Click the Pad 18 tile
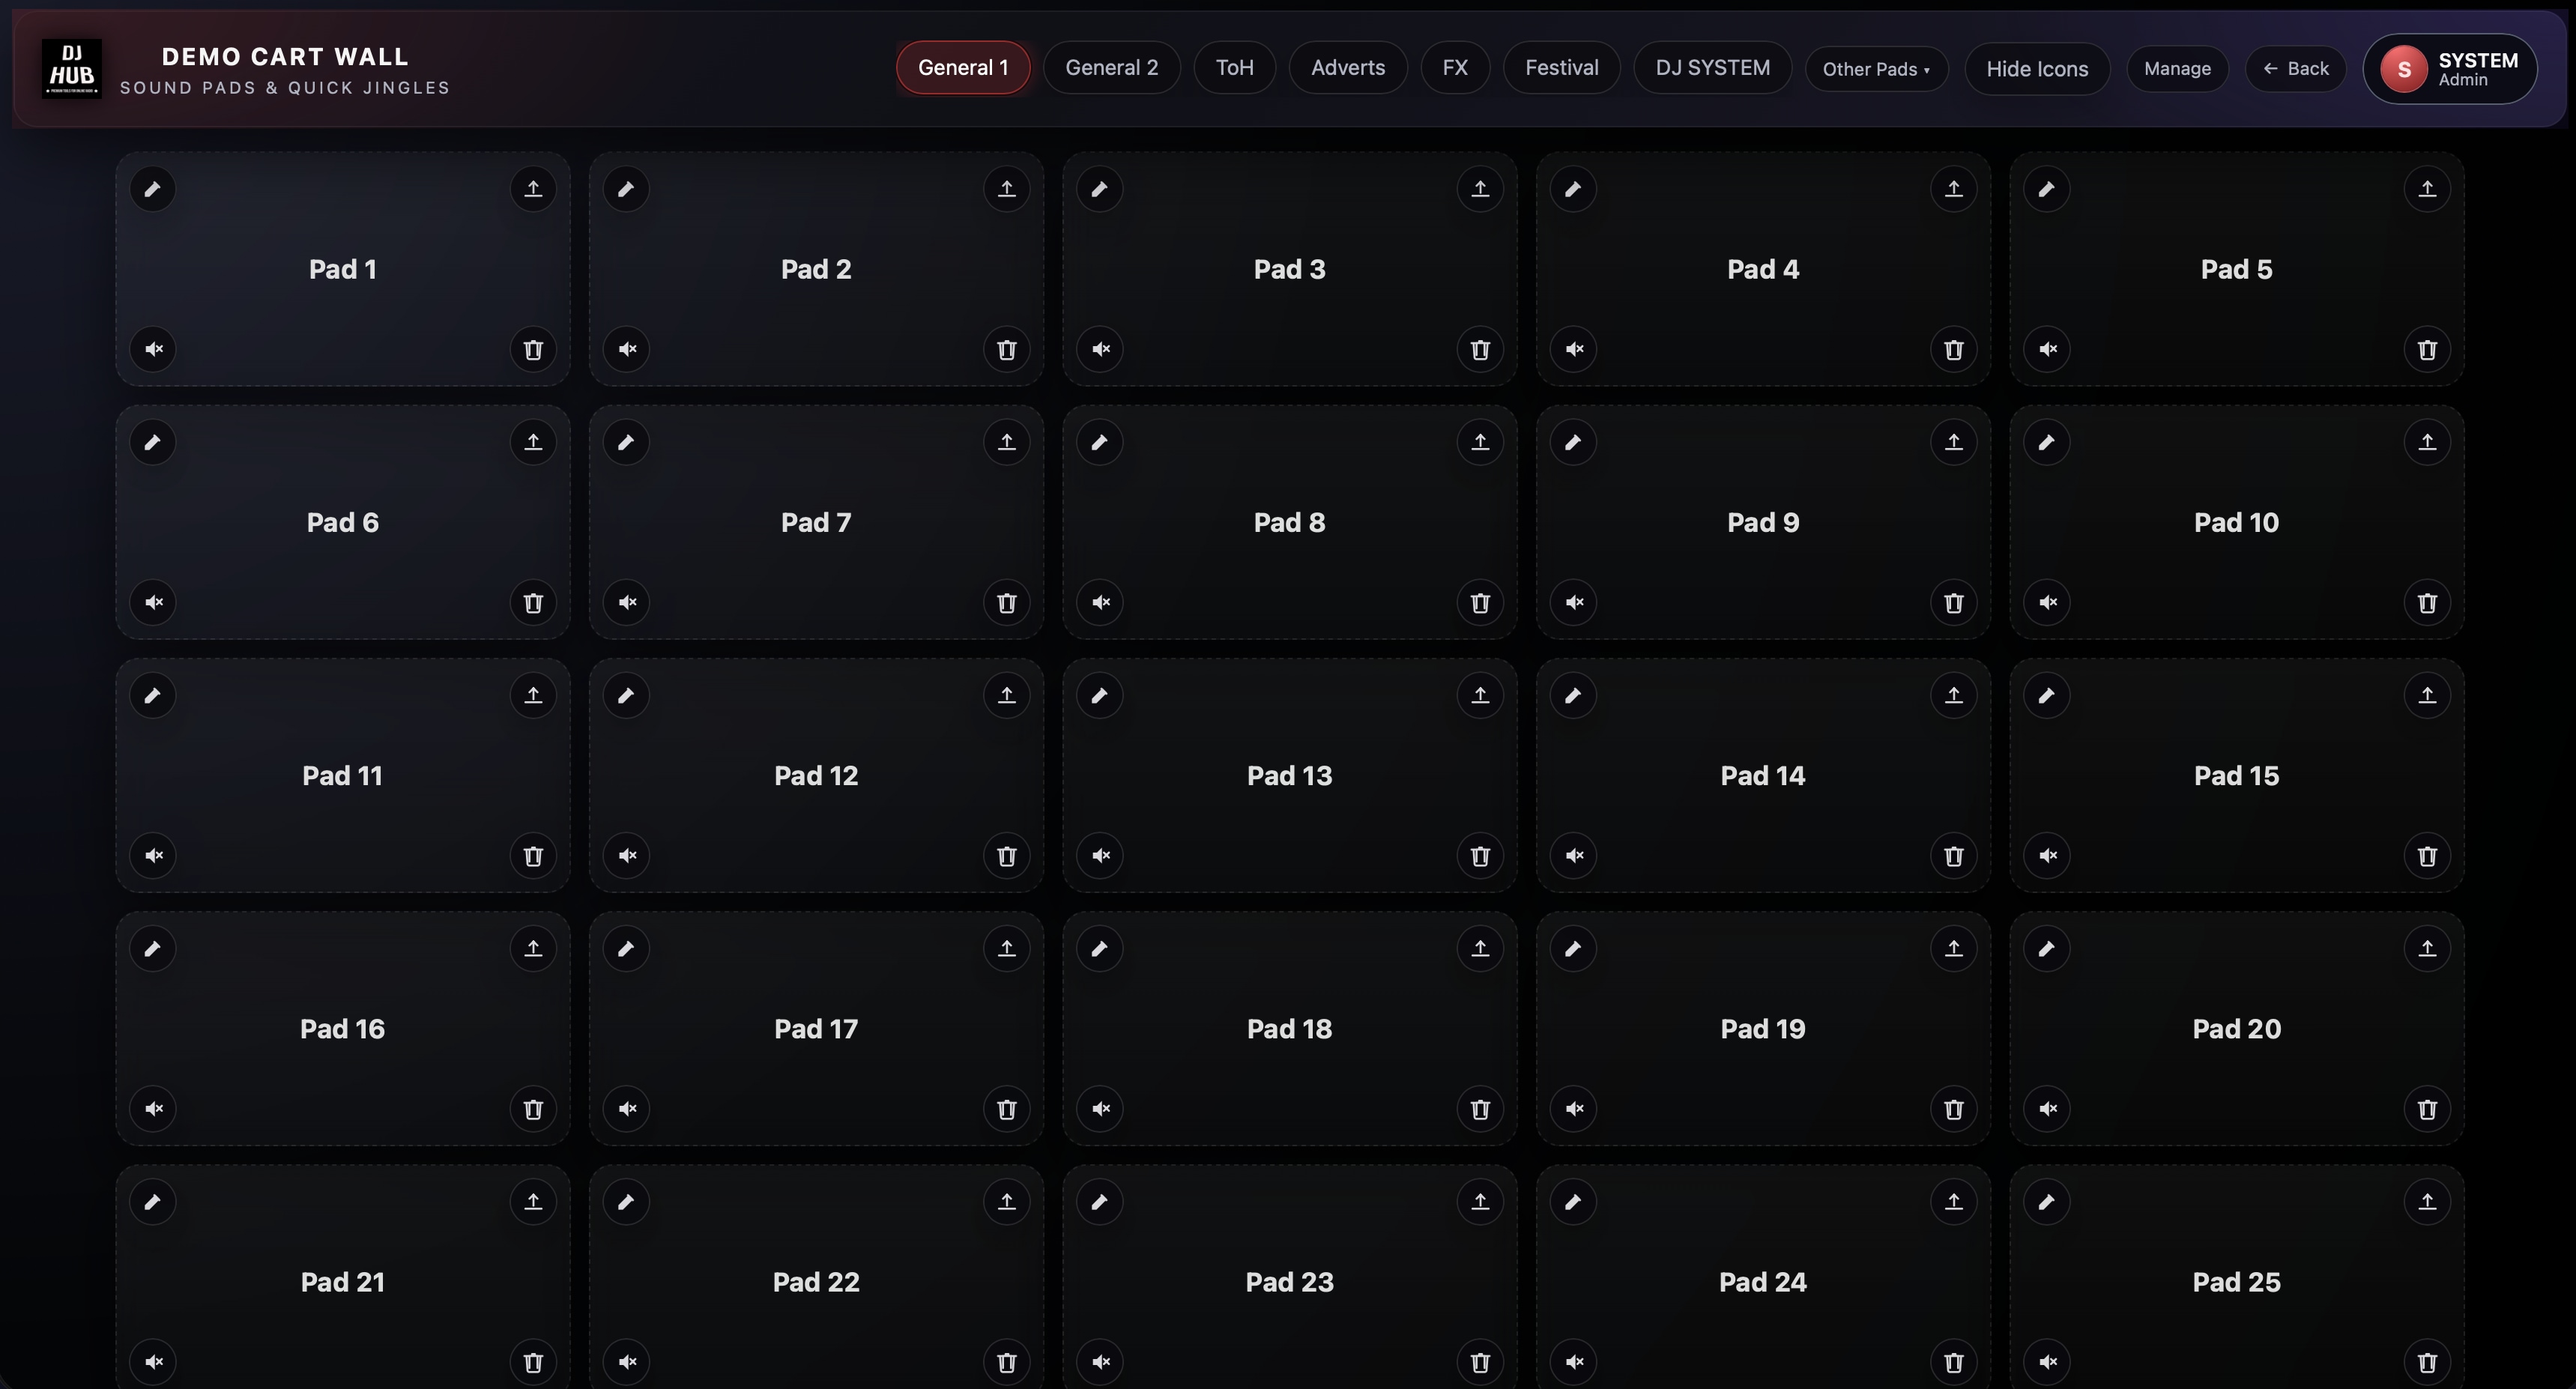2576x1389 pixels. click(1289, 1028)
